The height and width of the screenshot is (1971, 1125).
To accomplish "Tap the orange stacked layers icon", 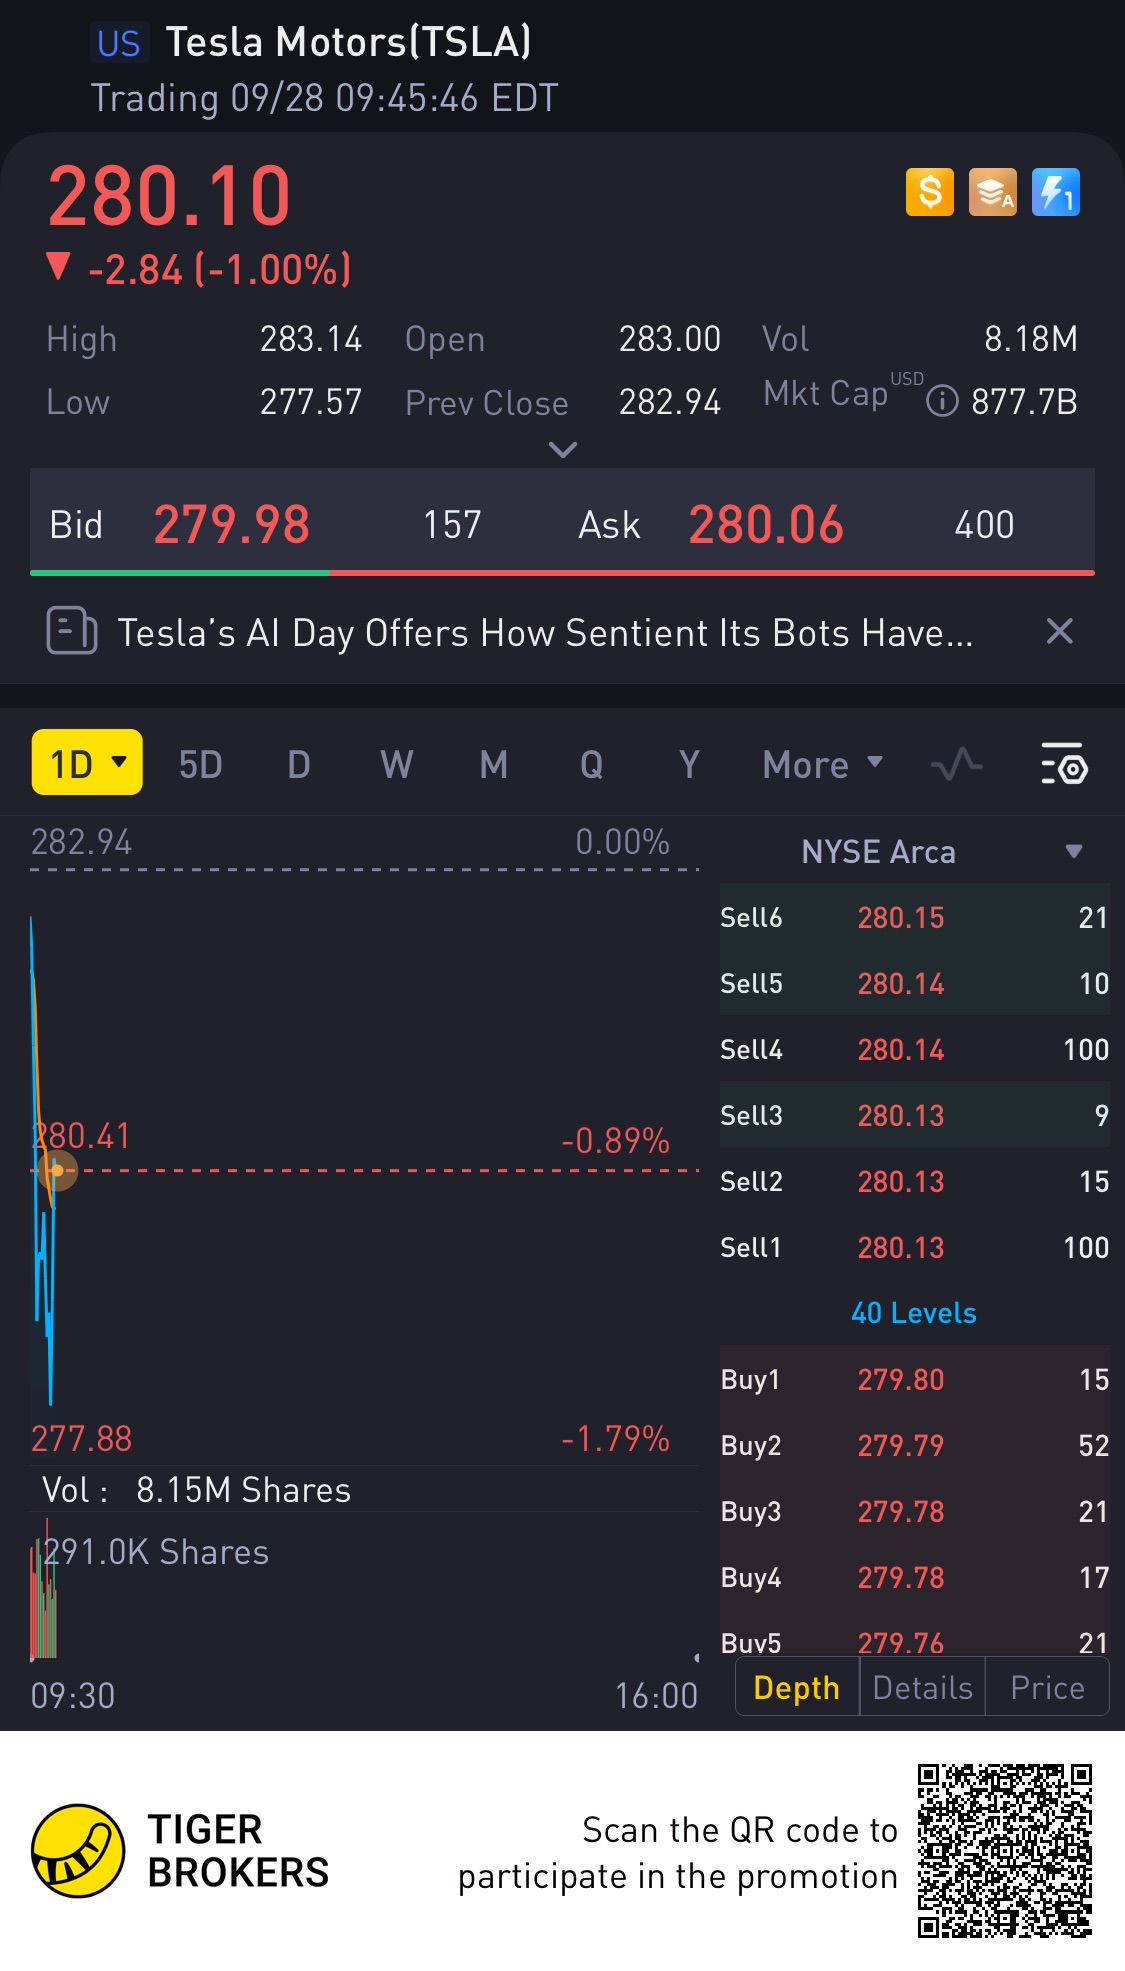I will pos(992,192).
